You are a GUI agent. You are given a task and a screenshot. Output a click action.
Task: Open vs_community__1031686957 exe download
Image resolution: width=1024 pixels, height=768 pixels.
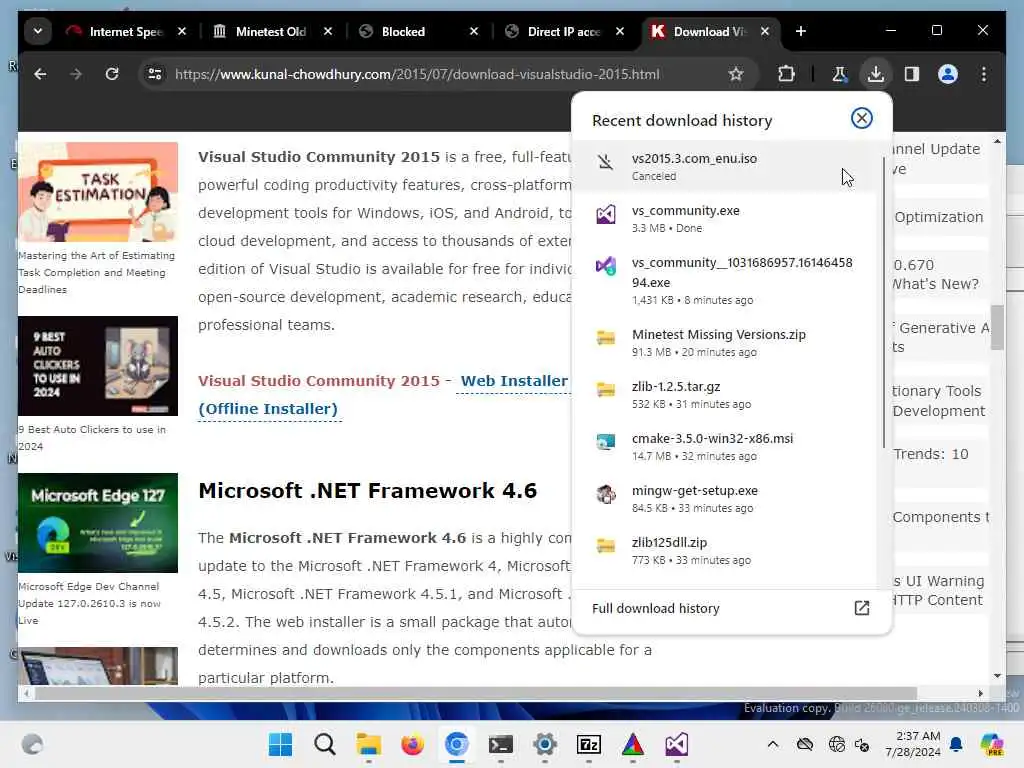click(x=726, y=281)
